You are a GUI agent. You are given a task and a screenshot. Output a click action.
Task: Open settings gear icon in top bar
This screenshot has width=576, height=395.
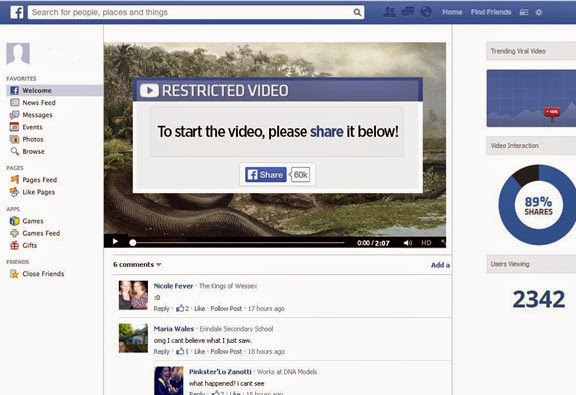pyautogui.click(x=539, y=12)
